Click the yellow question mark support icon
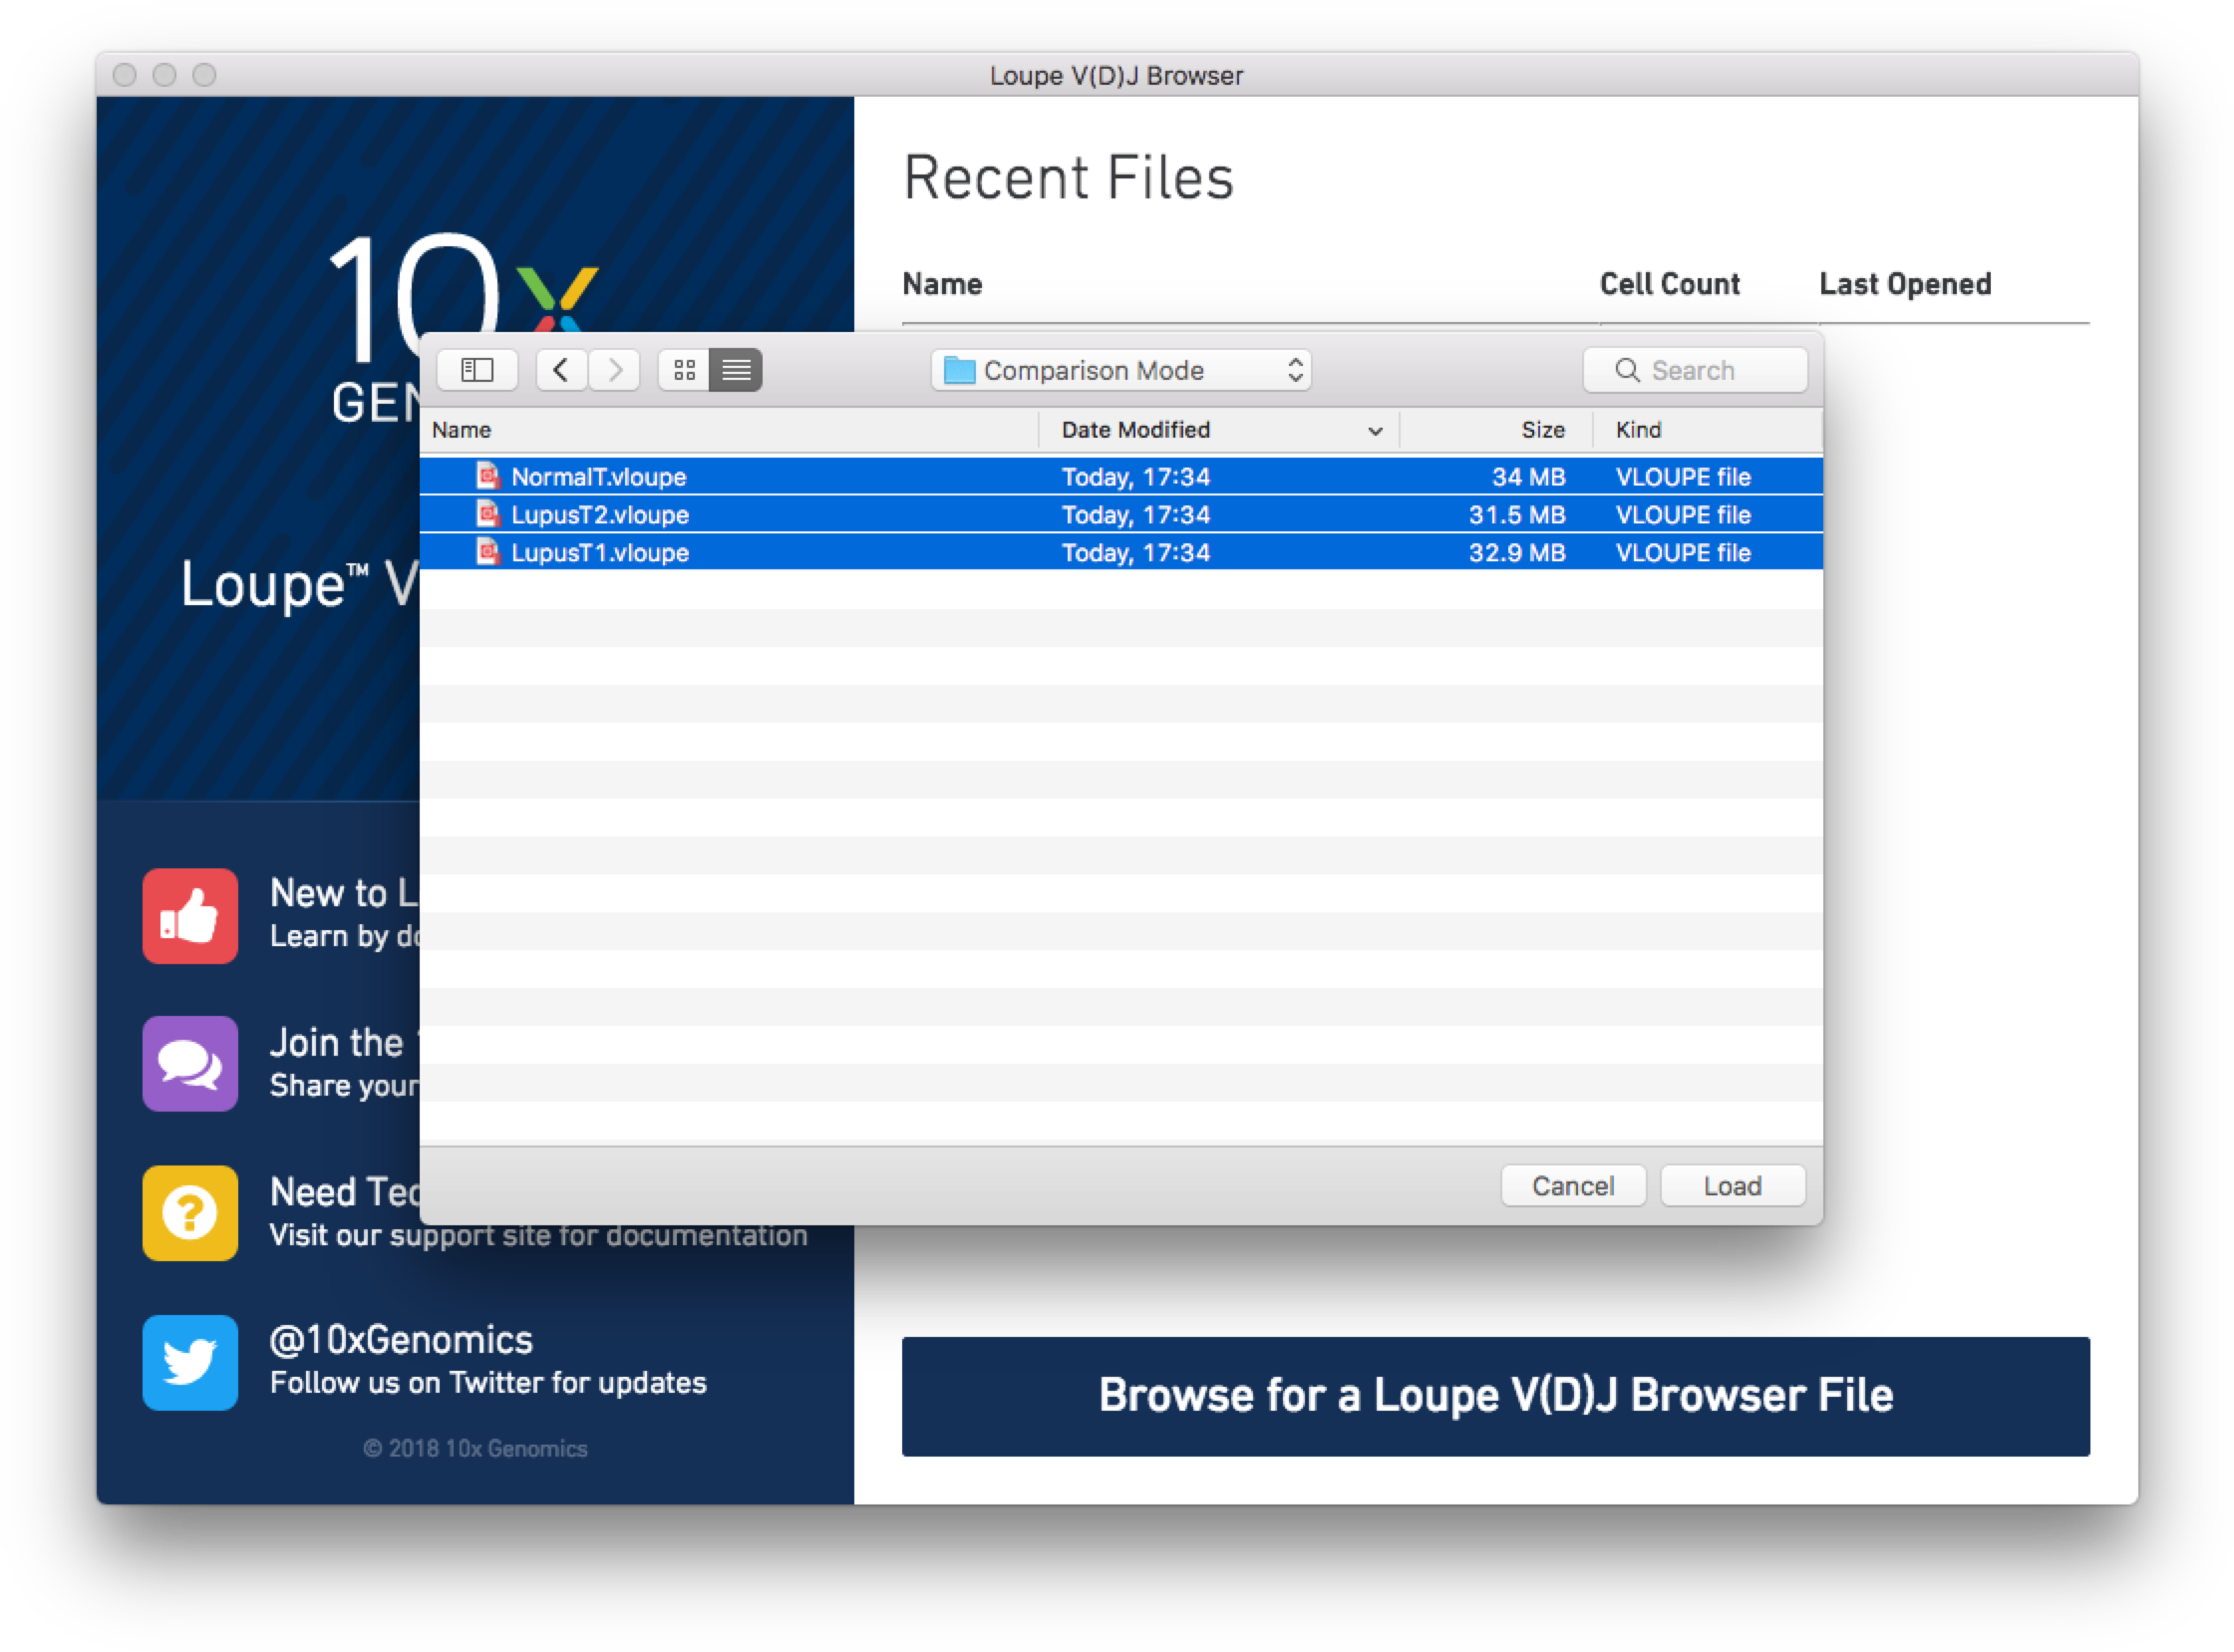The height and width of the screenshot is (1652, 2234). pos(190,1213)
